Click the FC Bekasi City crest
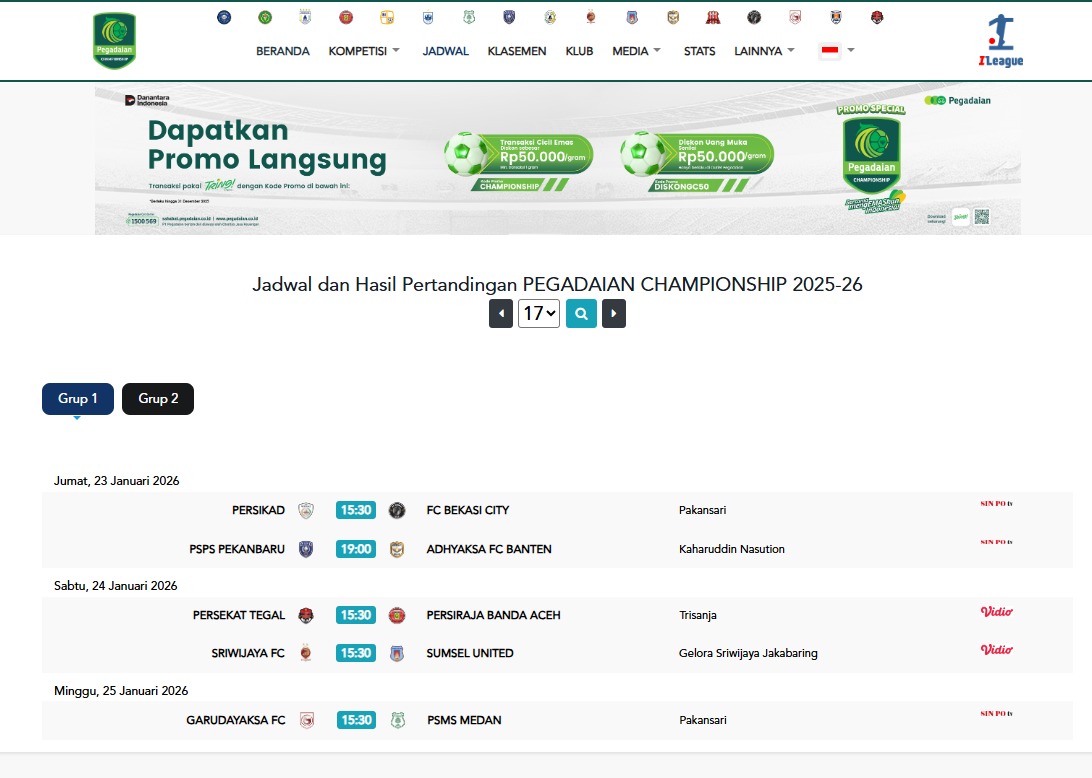The width and height of the screenshot is (1092, 778). [397, 510]
